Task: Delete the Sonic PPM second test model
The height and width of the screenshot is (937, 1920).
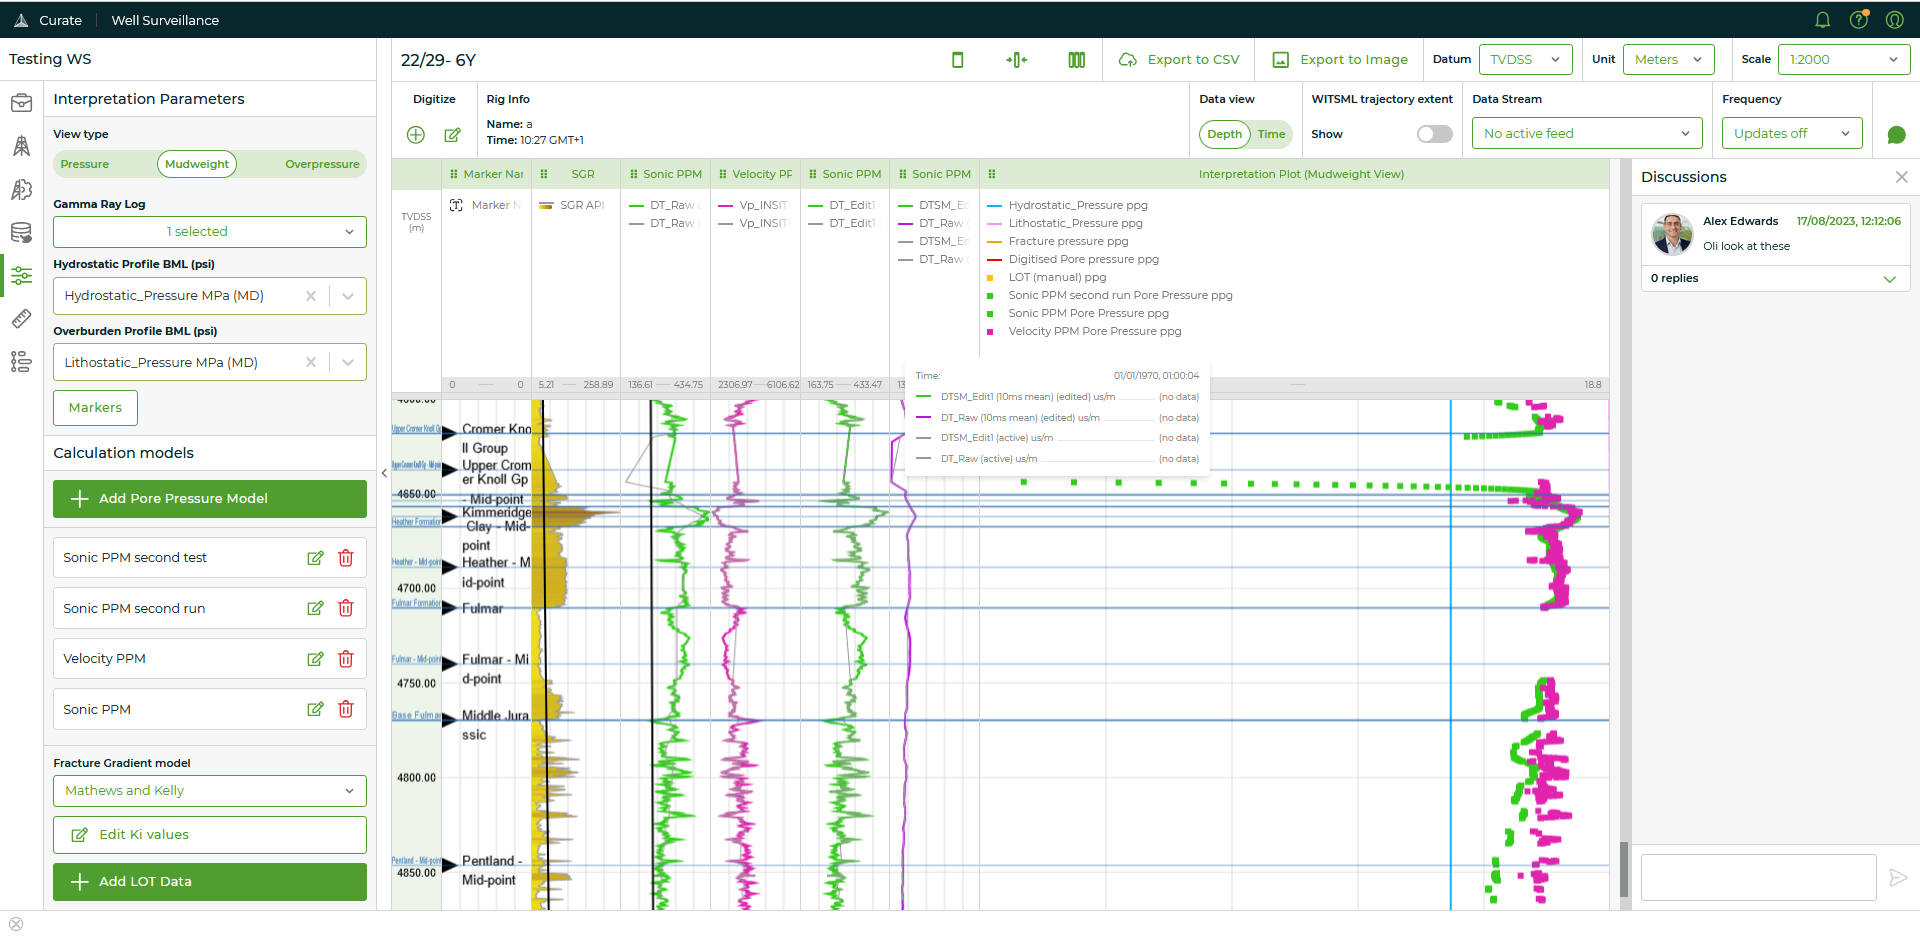Action: pyautogui.click(x=346, y=558)
